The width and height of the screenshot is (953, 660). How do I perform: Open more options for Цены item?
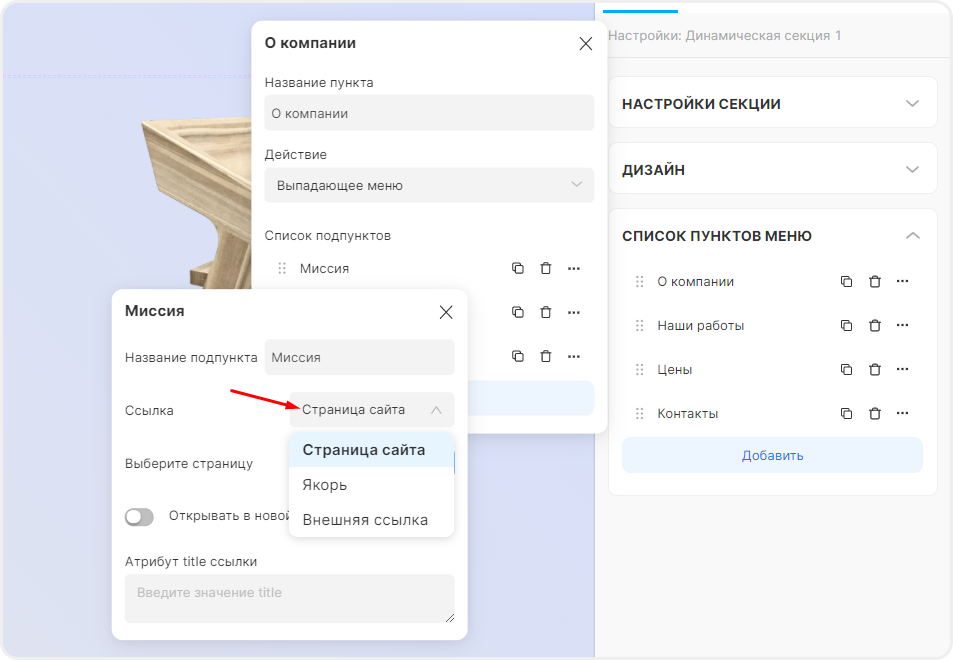(903, 369)
